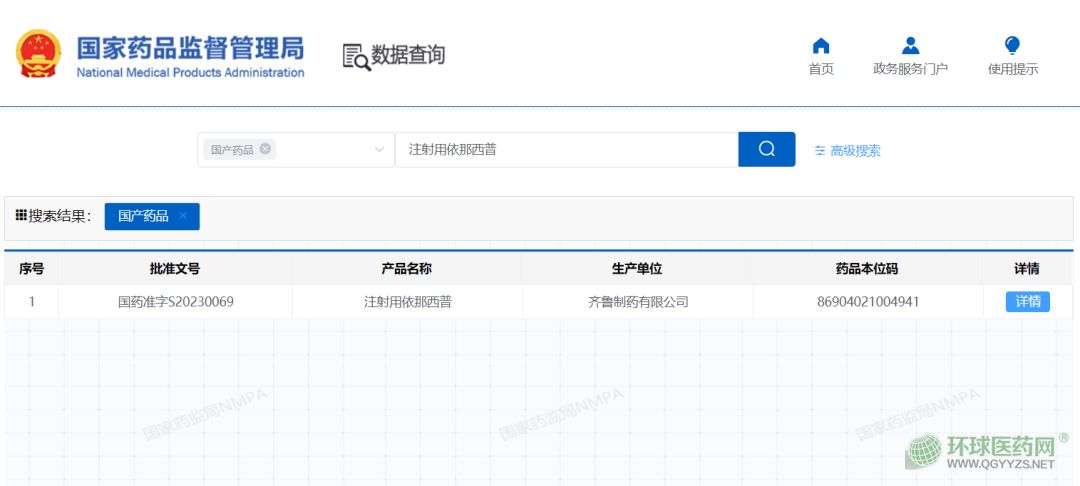Remove the 国产药品 tag in the category selector
Screen dimensions: 1080x486
click(x=265, y=149)
